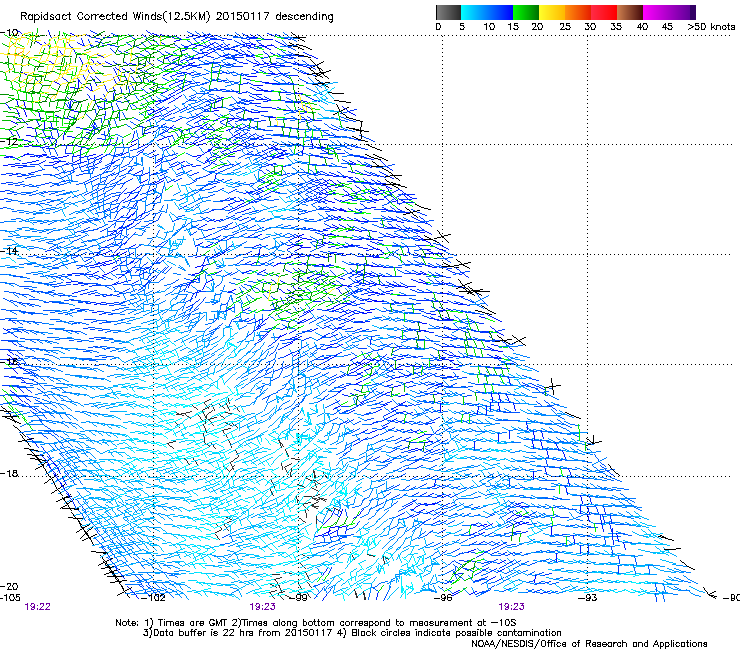The height and width of the screenshot is (650, 740).
Task: Click the '19:23' time label beside -93
Action: pos(511,607)
